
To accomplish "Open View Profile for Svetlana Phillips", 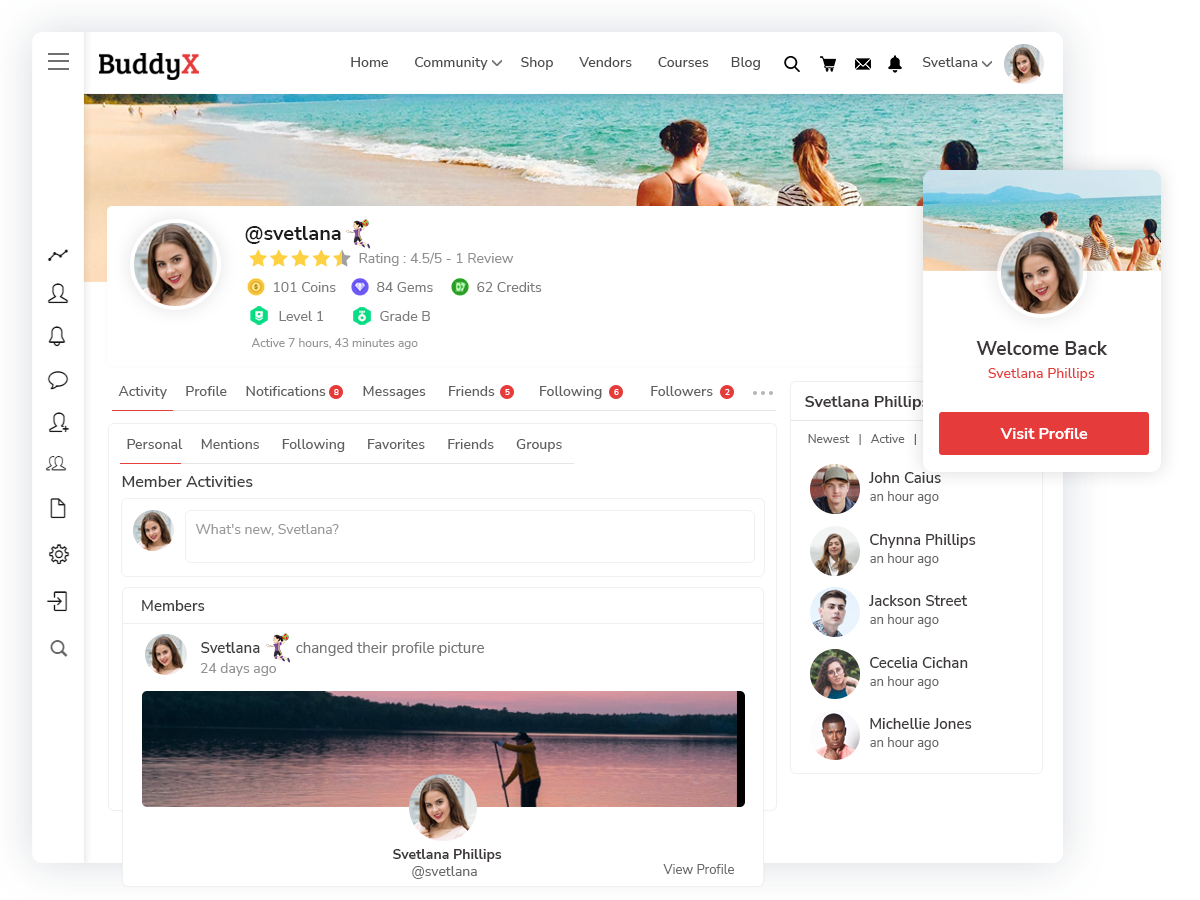I will (698, 869).
